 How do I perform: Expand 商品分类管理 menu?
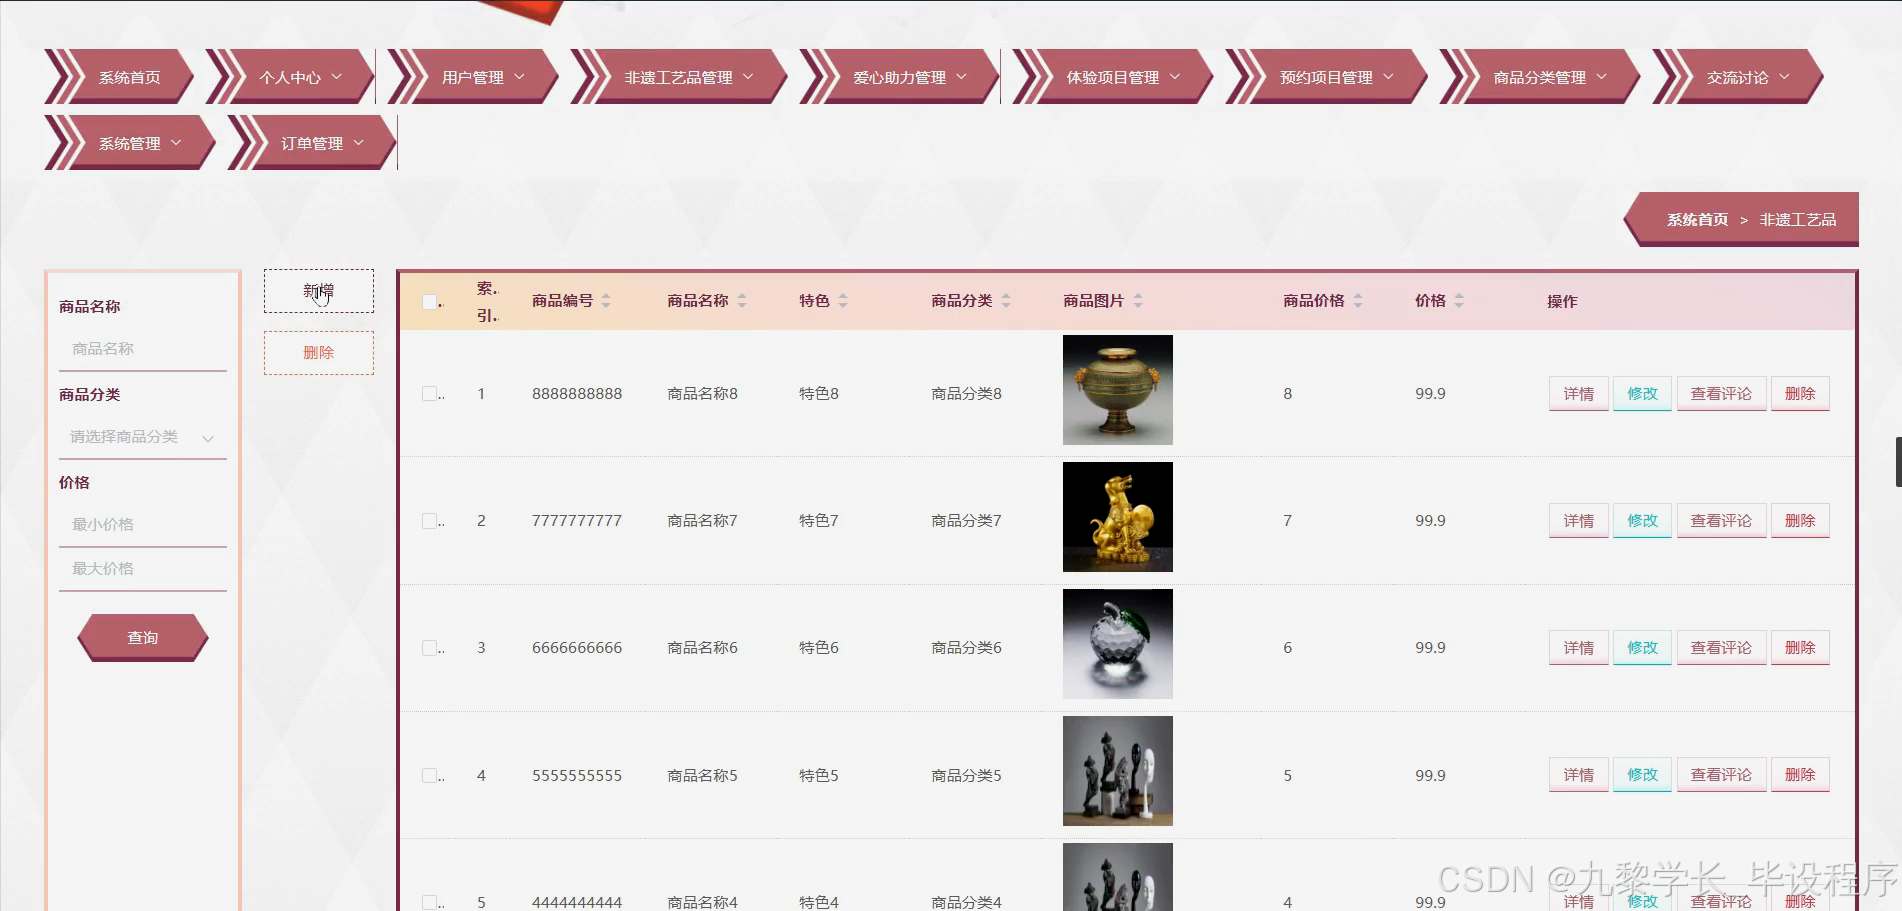1540,77
